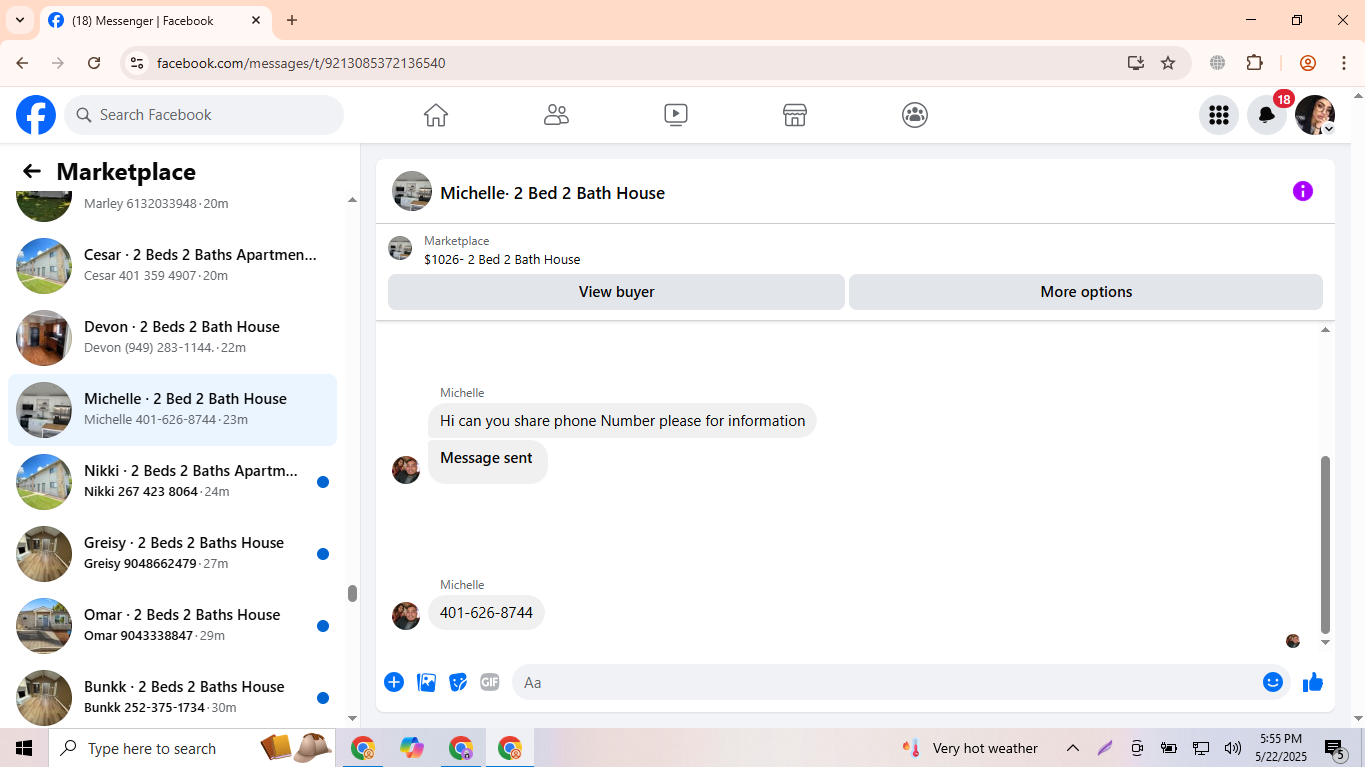Open the Bunkk 2 Beds 2 Baths House conversation
Image resolution: width=1365 pixels, height=767 pixels.
pyautogui.click(x=172, y=694)
